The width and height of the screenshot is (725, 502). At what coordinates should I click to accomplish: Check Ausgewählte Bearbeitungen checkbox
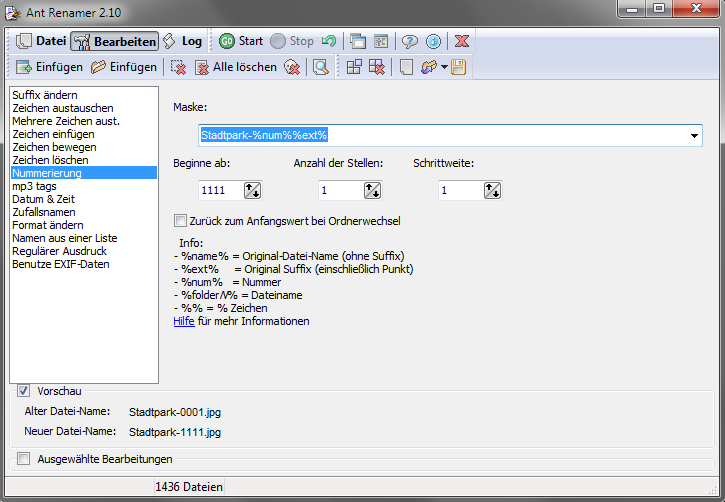(x=24, y=459)
